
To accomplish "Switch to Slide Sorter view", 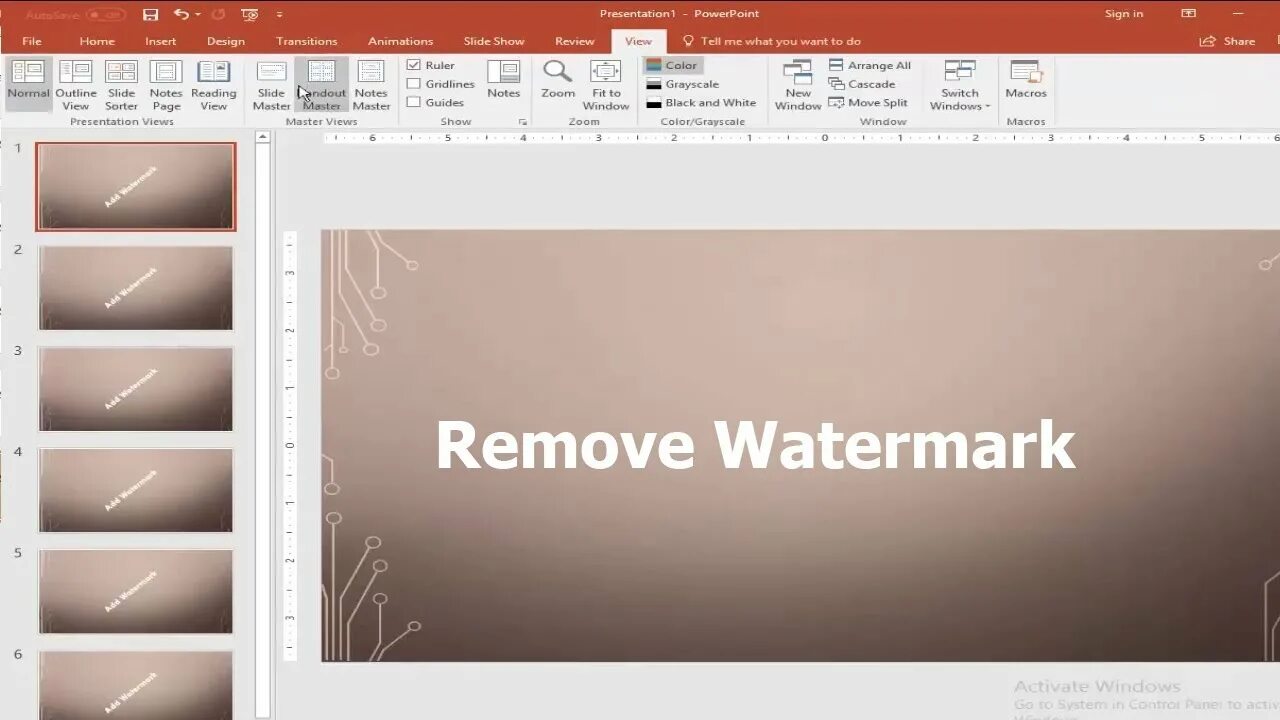I will click(x=121, y=83).
